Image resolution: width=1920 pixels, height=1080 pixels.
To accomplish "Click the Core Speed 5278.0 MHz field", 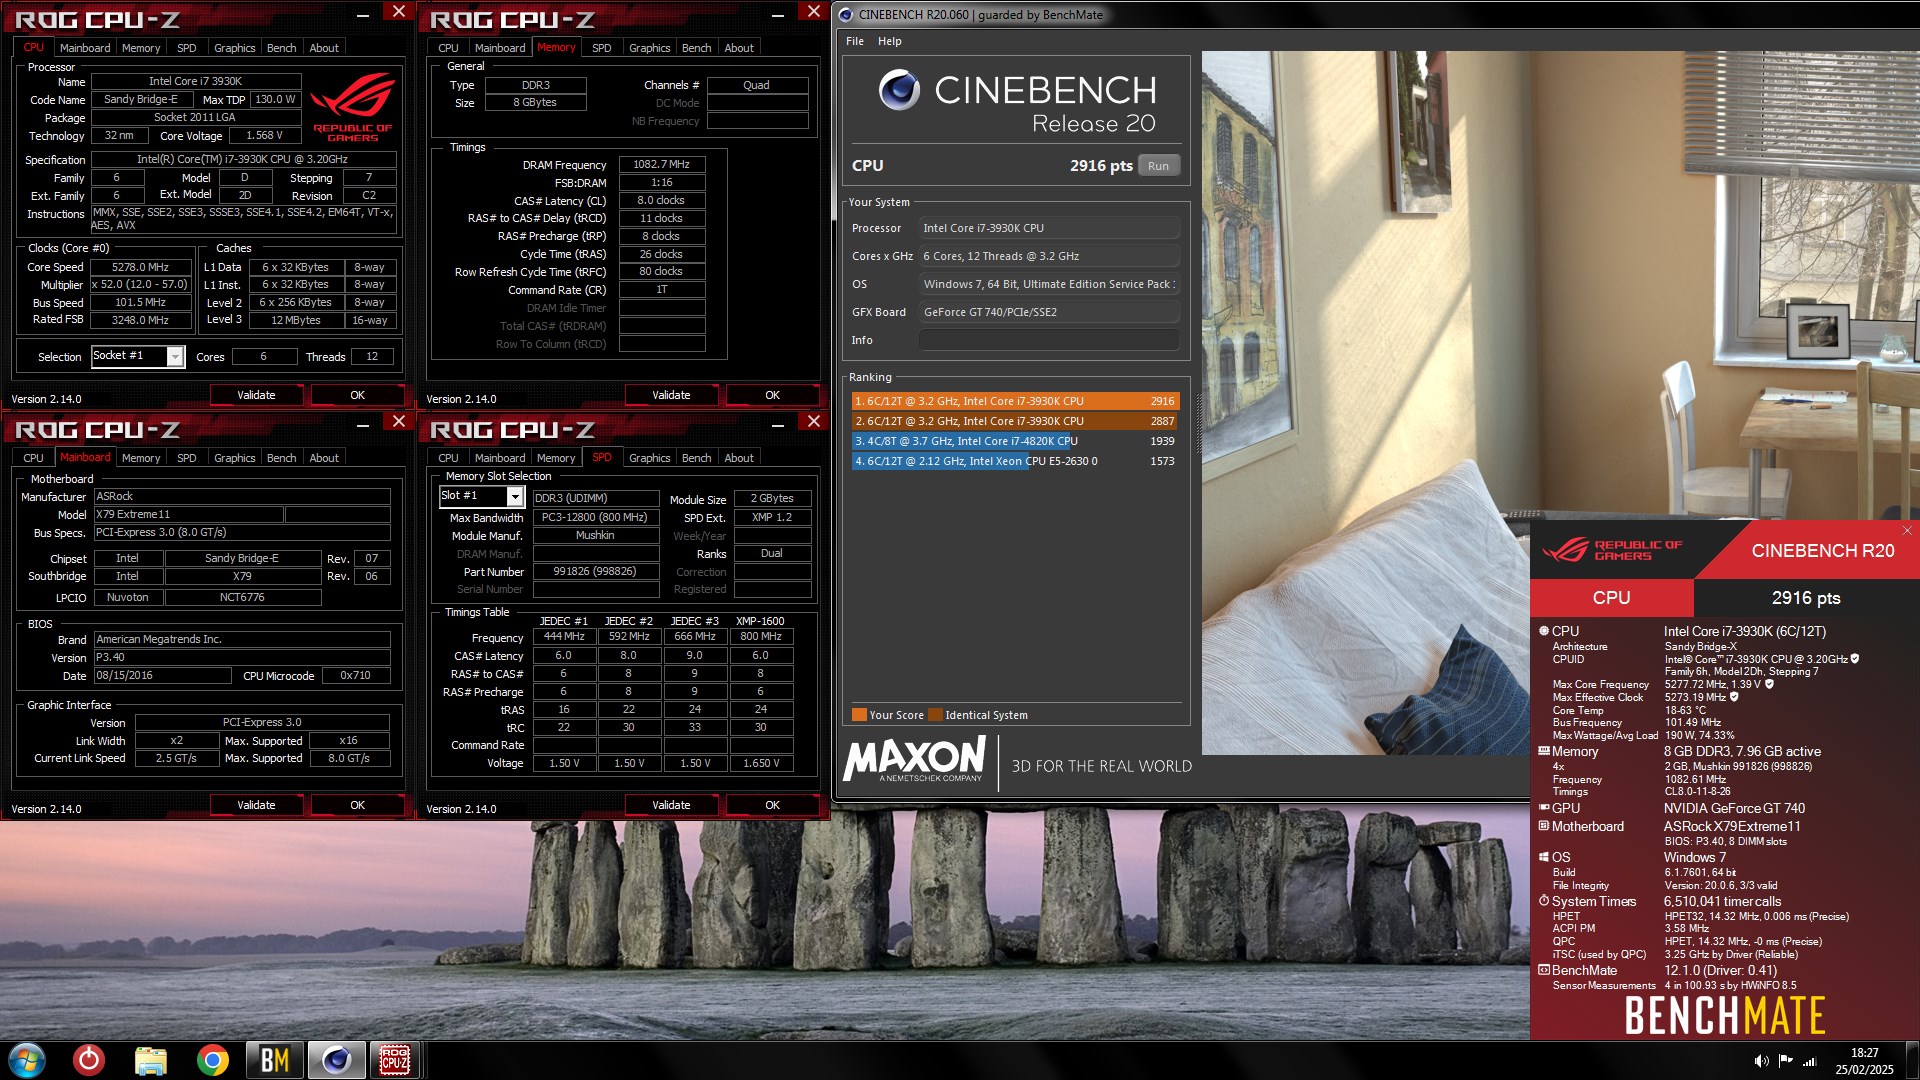I will point(141,267).
